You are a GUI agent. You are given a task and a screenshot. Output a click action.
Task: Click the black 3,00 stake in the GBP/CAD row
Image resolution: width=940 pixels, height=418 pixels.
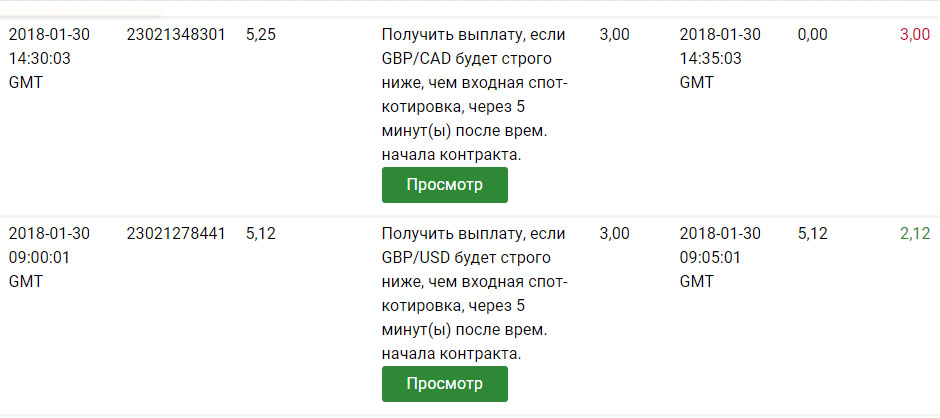pyautogui.click(x=614, y=35)
